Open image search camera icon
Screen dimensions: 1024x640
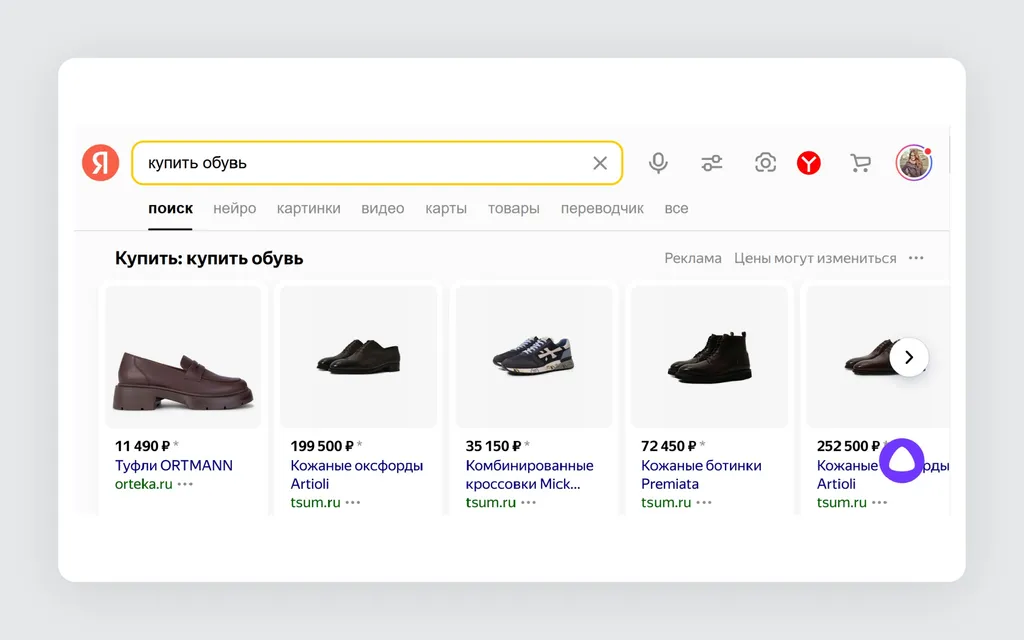click(x=765, y=163)
